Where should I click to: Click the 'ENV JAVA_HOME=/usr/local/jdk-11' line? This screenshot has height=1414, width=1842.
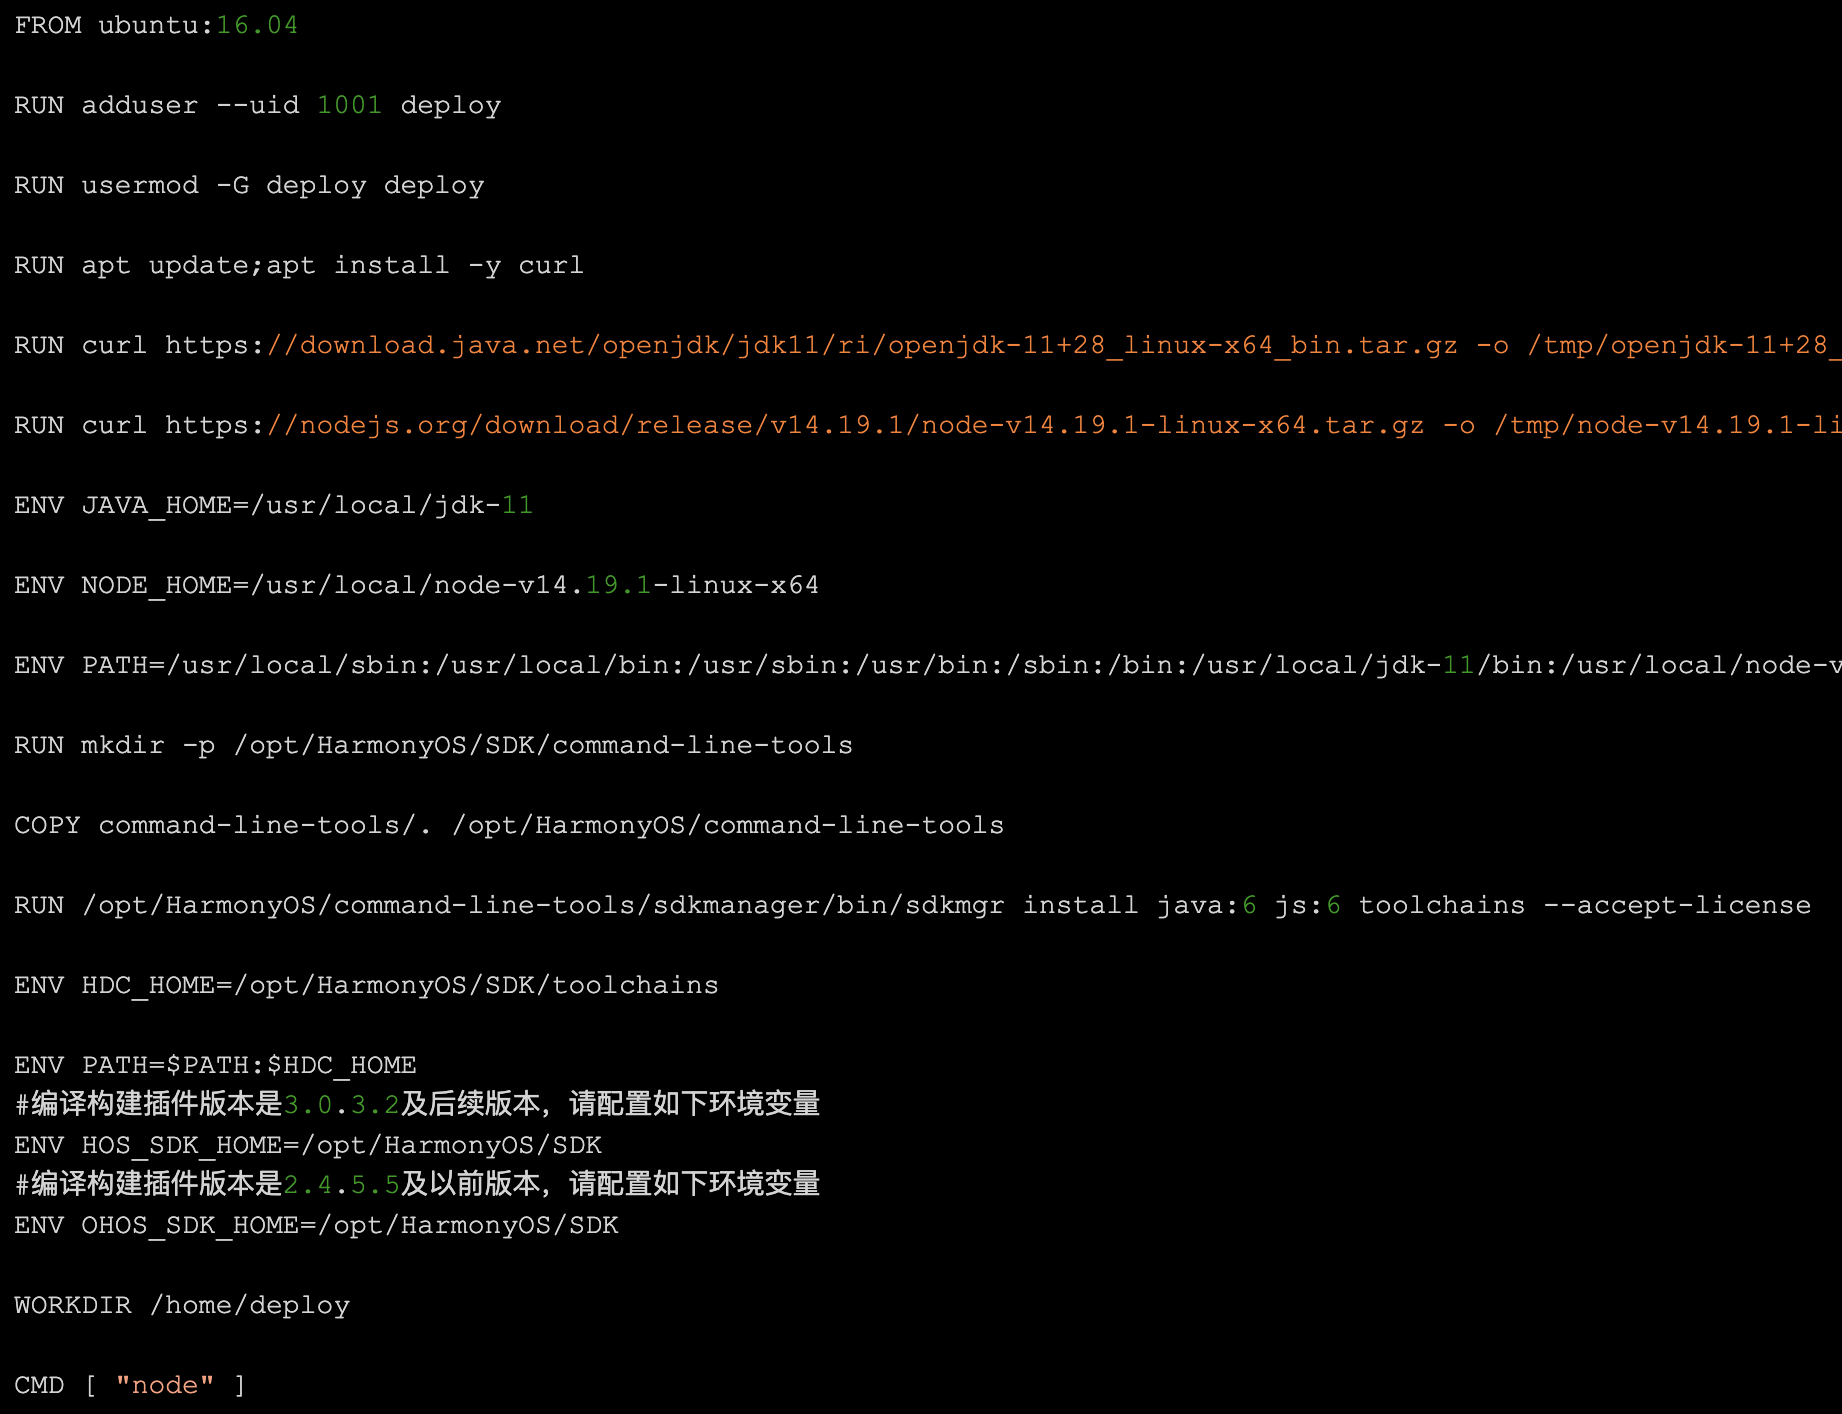tap(274, 505)
